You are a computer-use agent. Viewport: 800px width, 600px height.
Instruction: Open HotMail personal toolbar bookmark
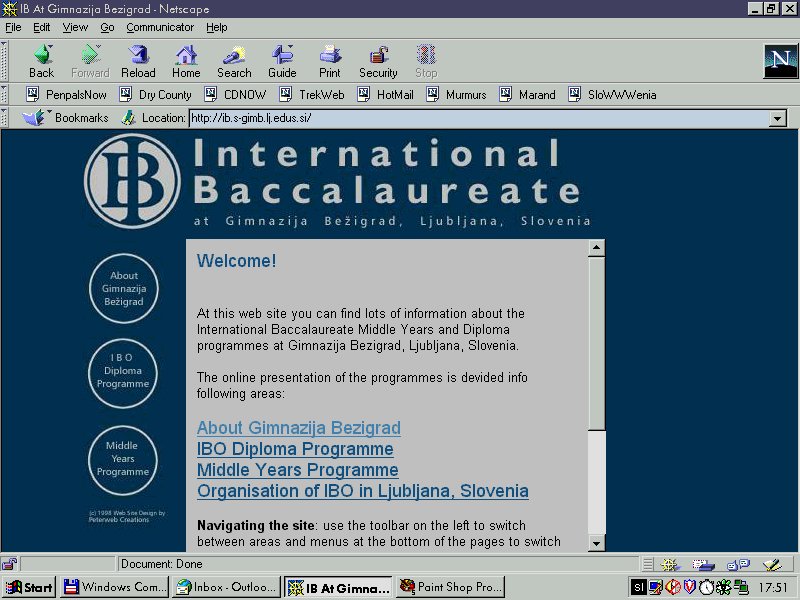[x=385, y=94]
